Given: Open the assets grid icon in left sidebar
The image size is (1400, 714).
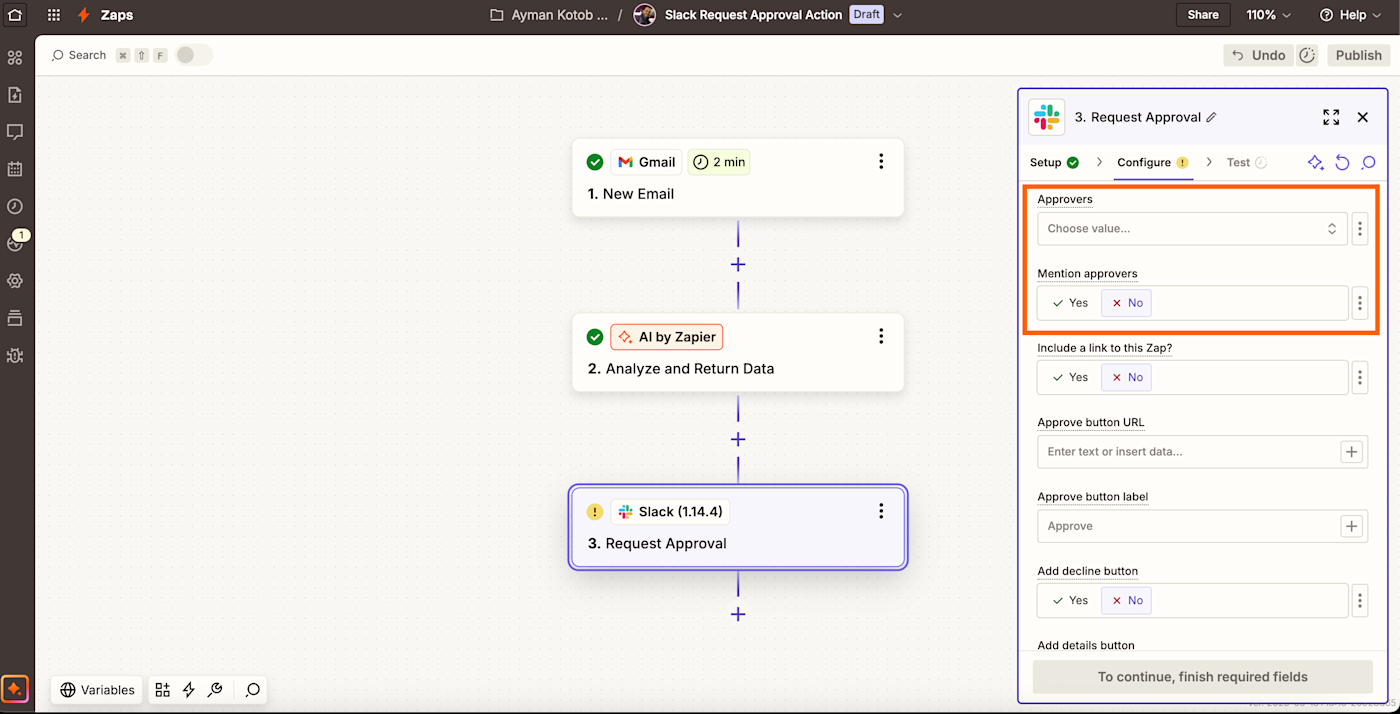Looking at the screenshot, I should 14,58.
